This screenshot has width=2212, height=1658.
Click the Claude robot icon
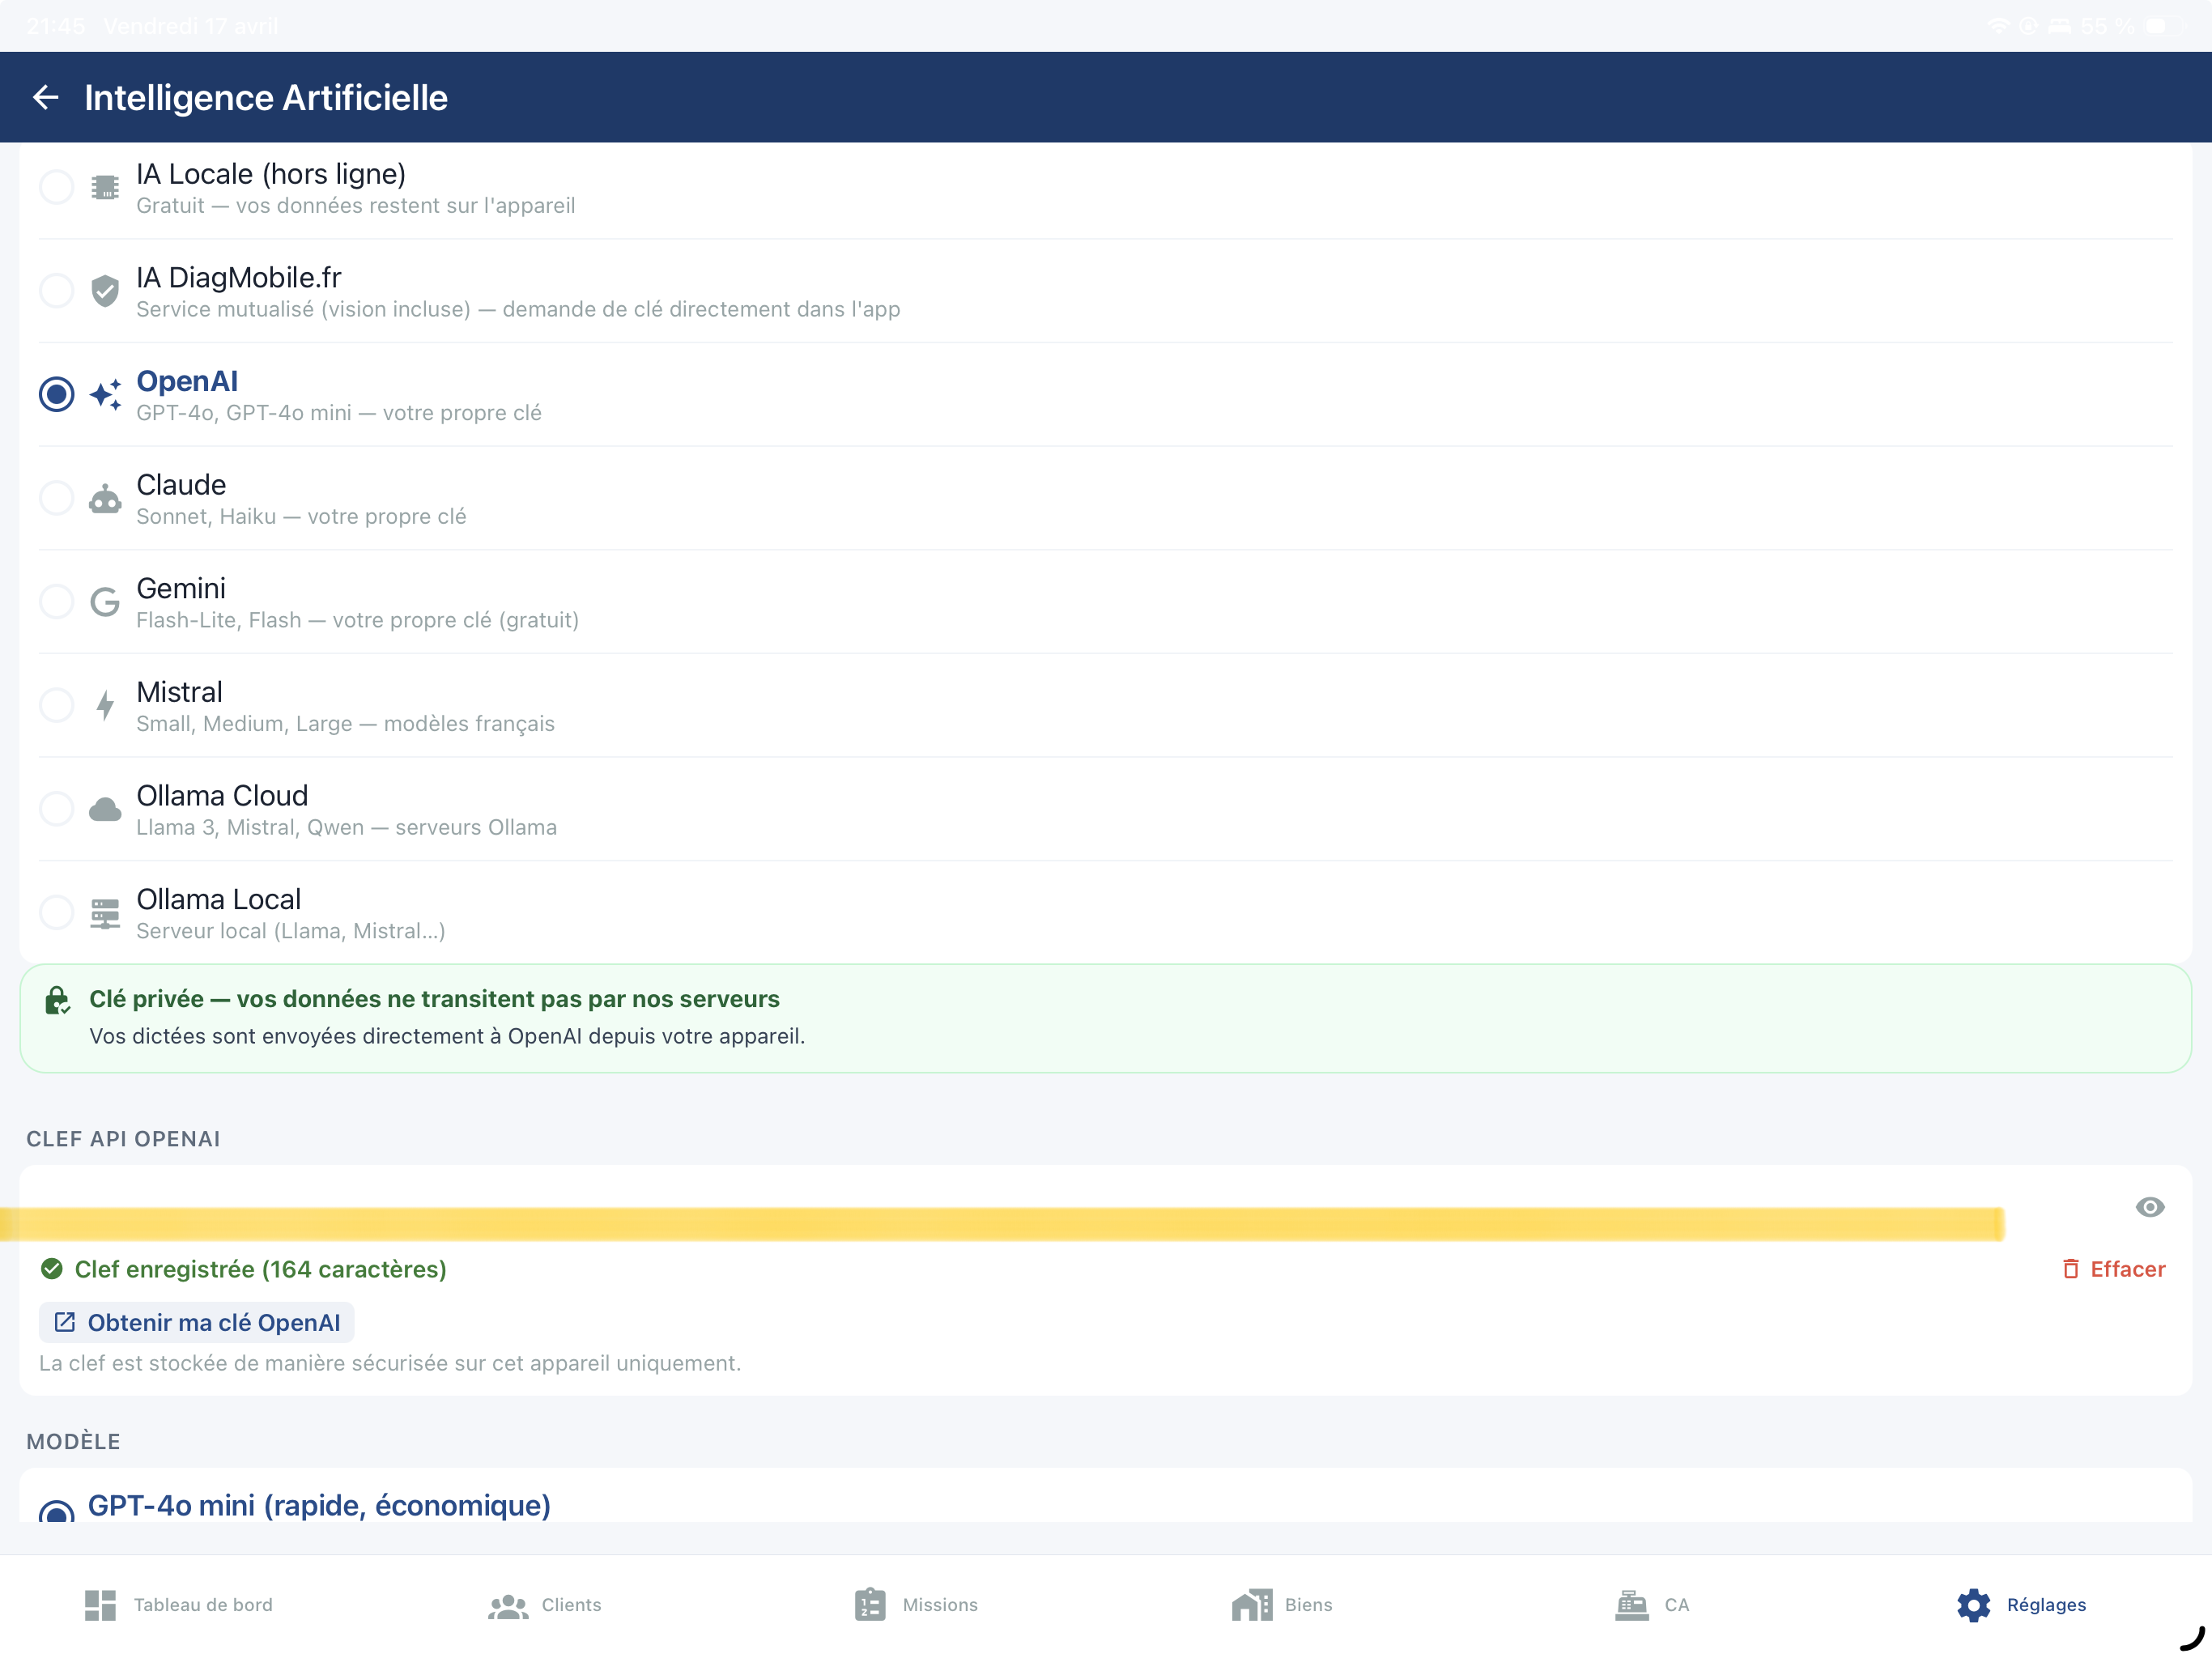[105, 498]
